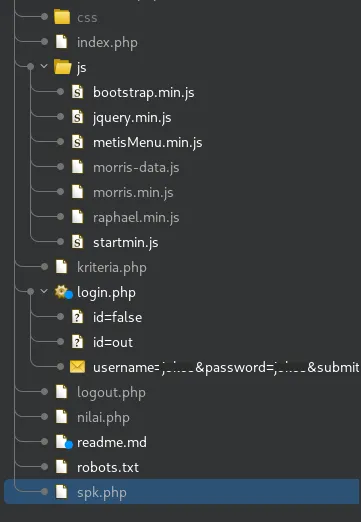Click the js folder icon
The width and height of the screenshot is (361, 522).
(62, 67)
